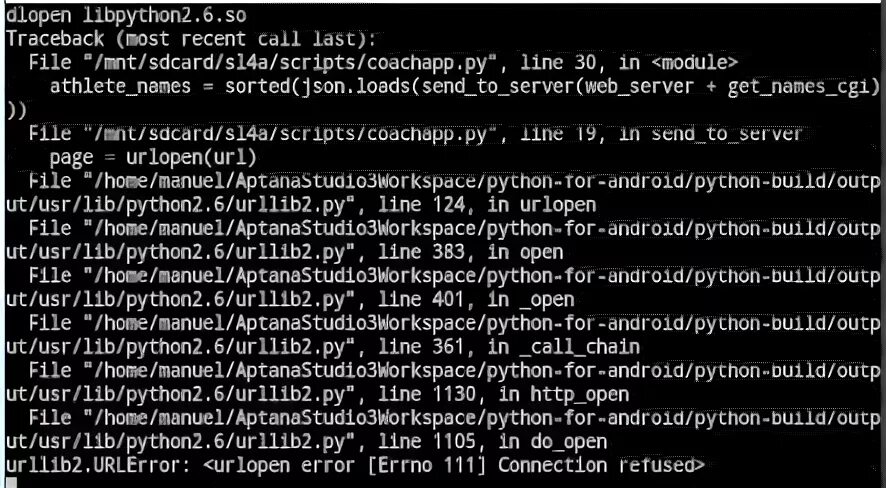This screenshot has height=488, width=886.
Task: Click the 'Connection refused' error message
Action: pos(601,465)
